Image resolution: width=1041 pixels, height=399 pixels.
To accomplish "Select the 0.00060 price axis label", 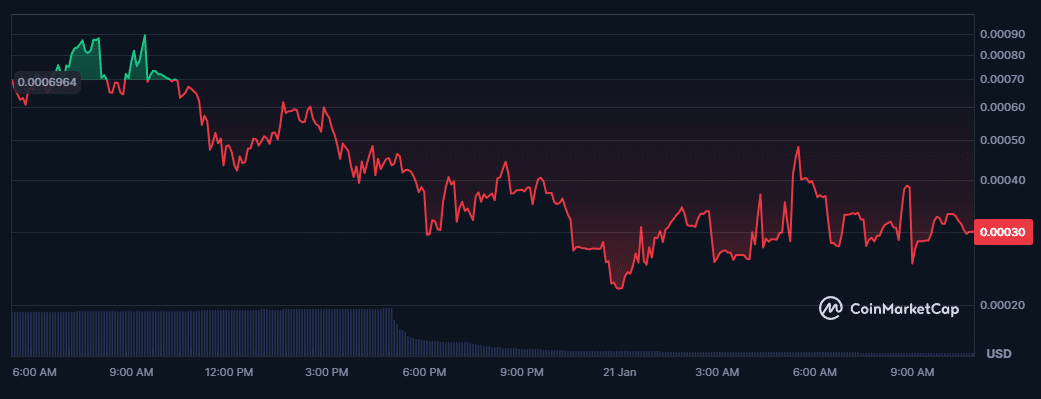I will pyautogui.click(x=1003, y=108).
